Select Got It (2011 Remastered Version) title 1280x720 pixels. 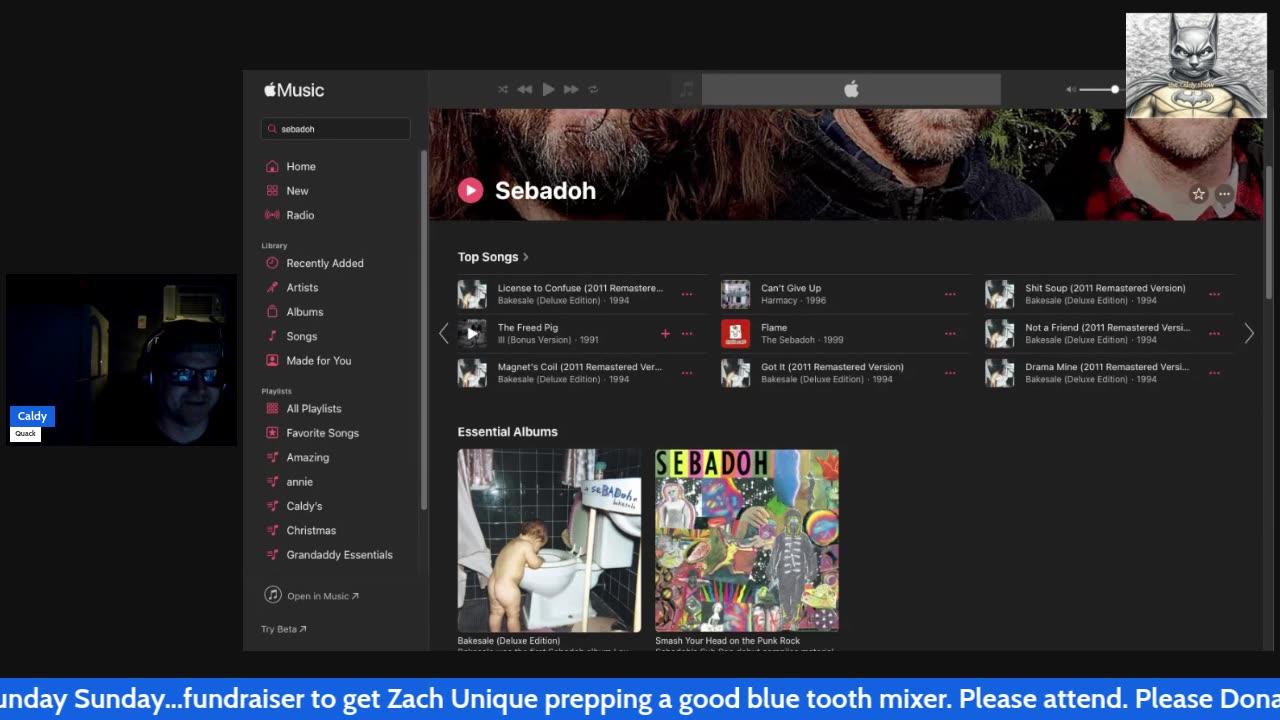point(832,367)
